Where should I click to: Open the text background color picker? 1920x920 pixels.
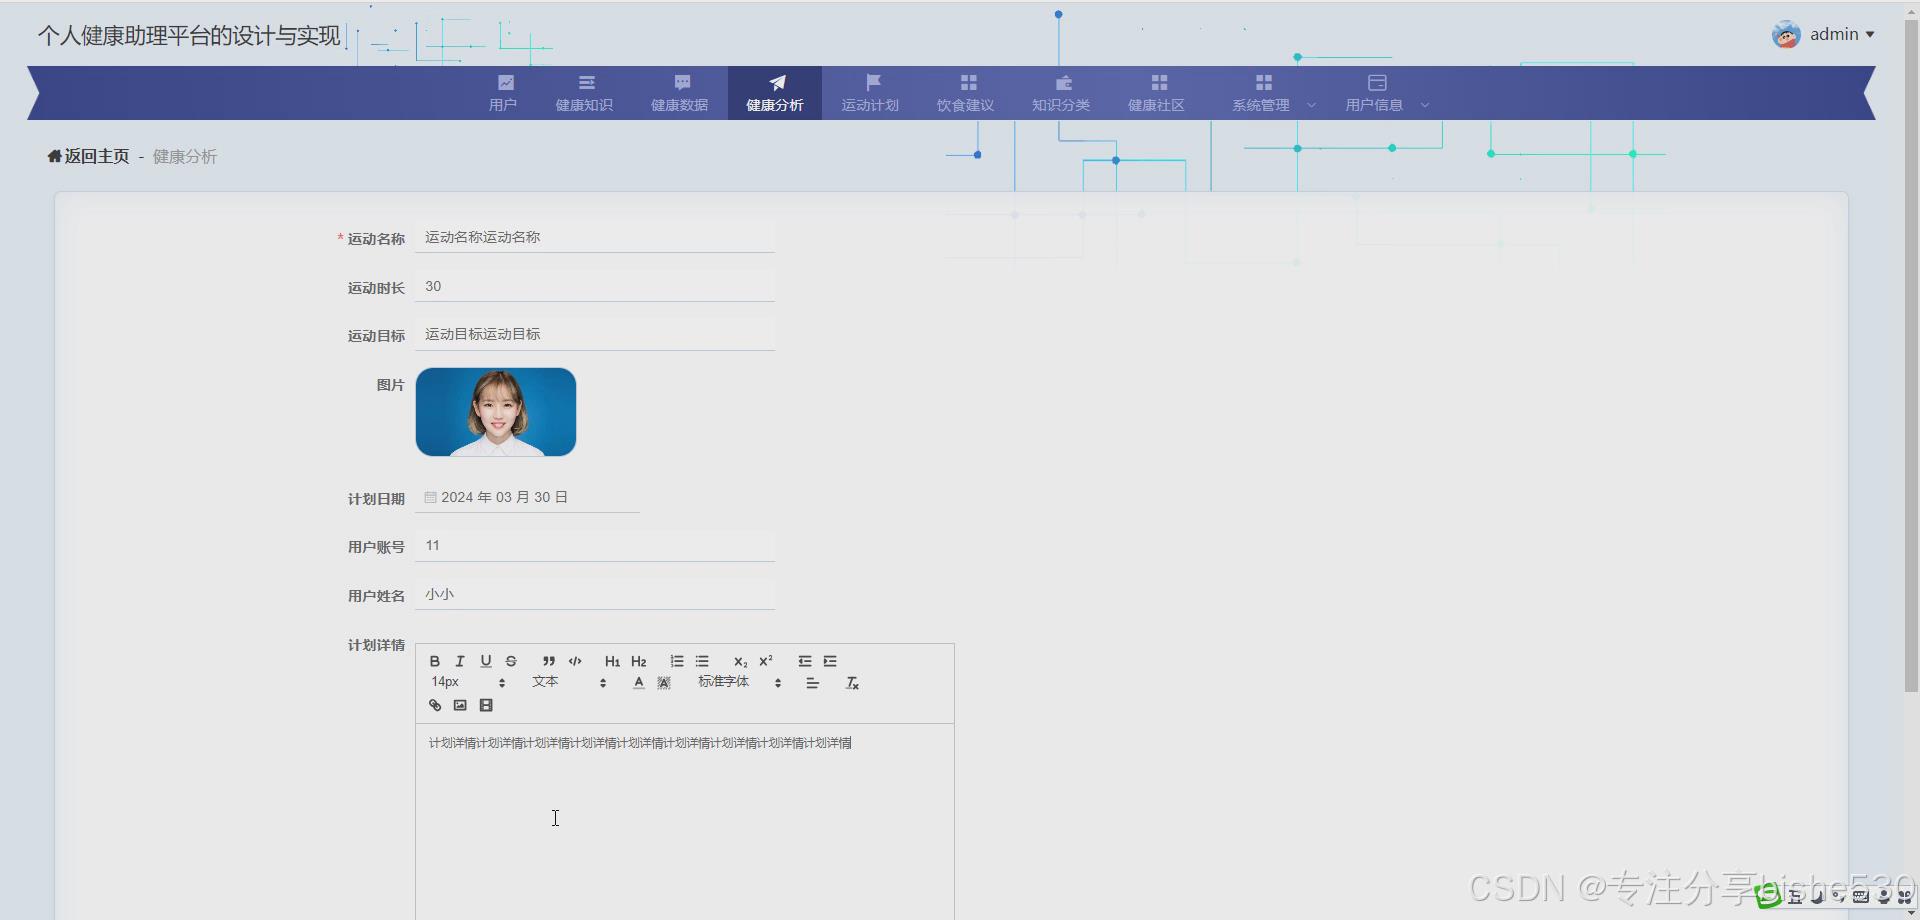click(x=664, y=683)
